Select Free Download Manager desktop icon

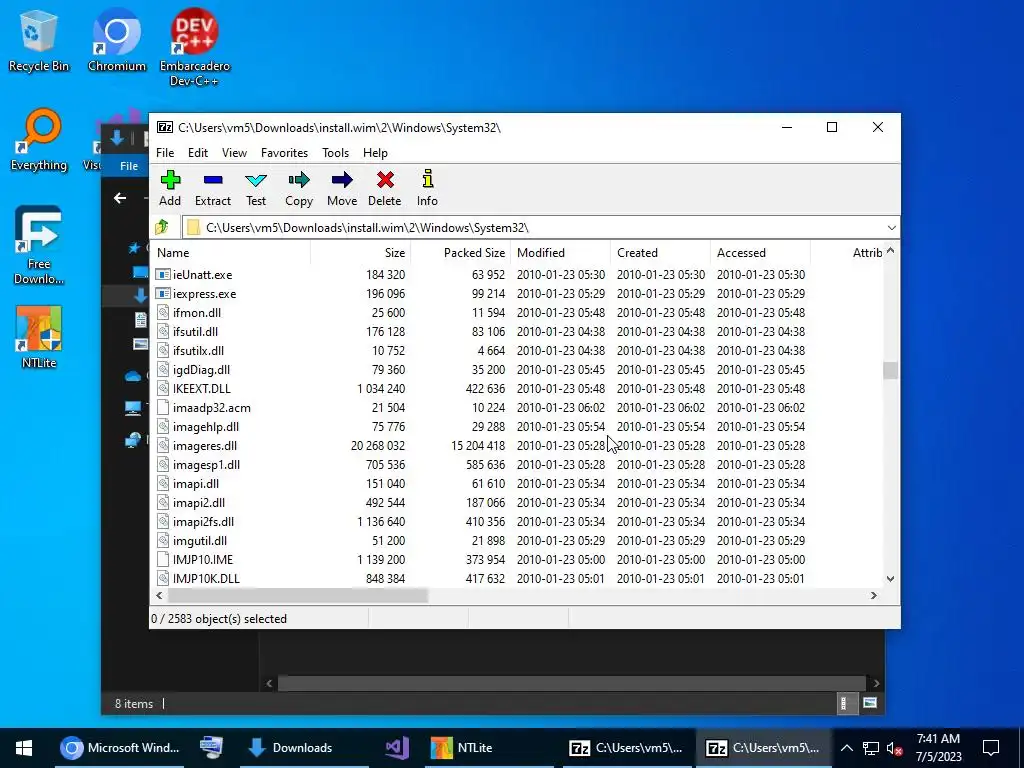(39, 246)
